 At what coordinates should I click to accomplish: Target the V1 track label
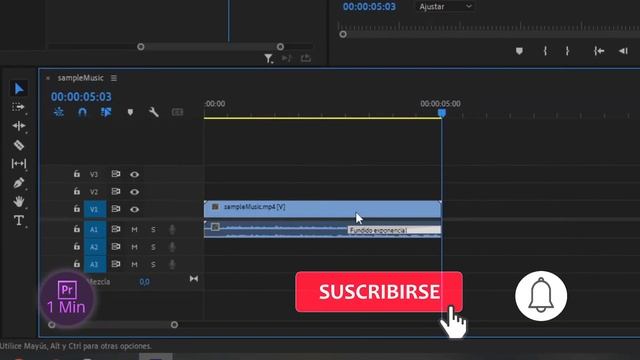(95, 209)
